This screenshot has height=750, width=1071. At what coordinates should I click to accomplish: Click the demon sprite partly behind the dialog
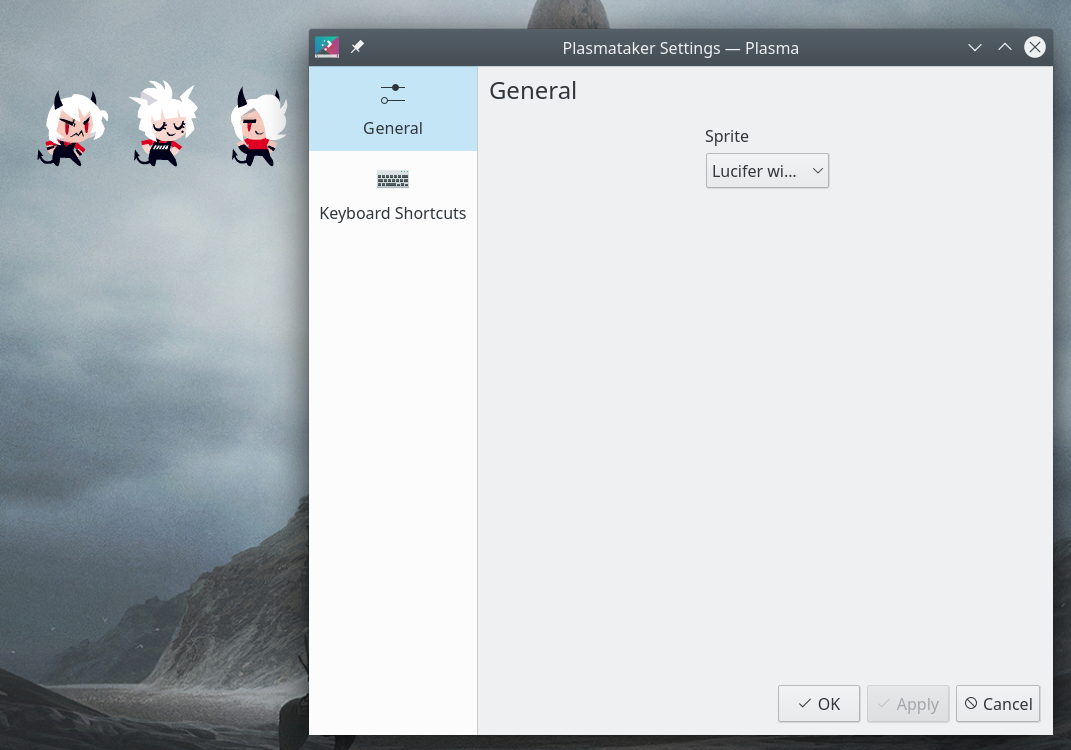coord(259,126)
